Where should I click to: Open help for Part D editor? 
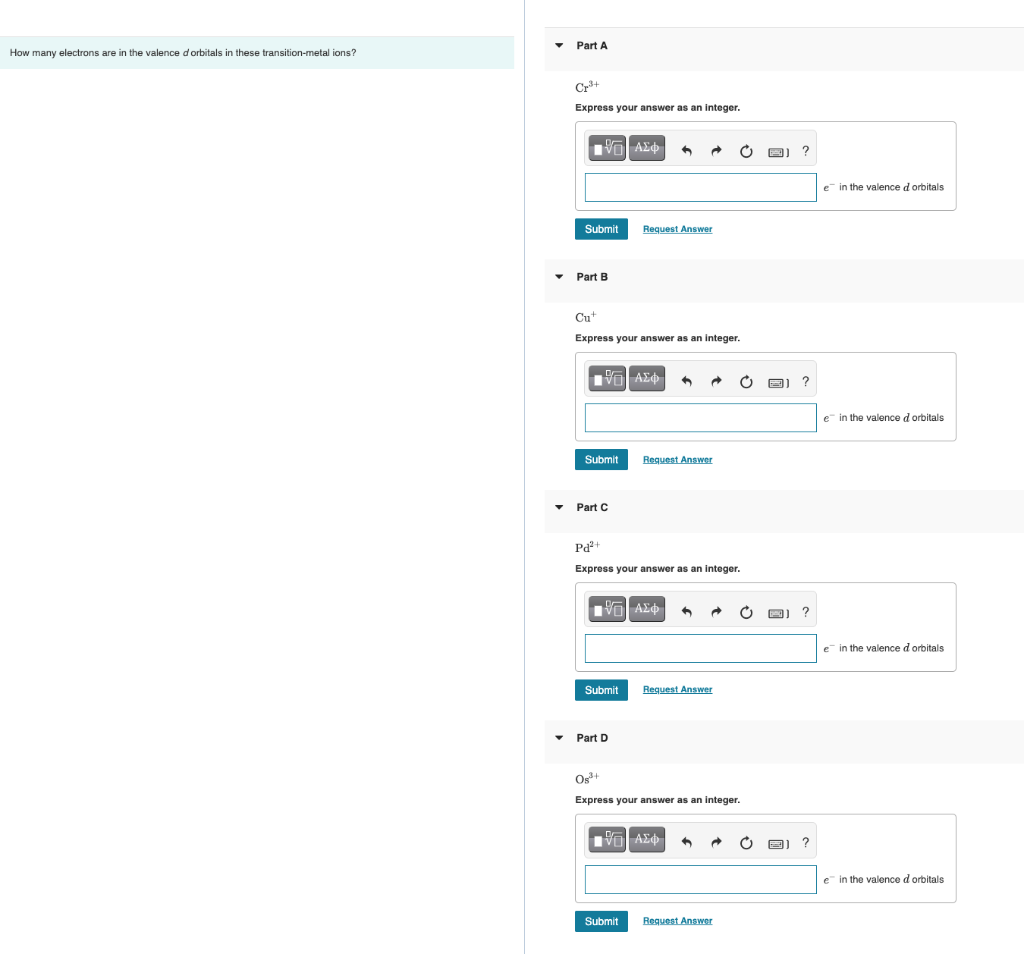click(x=806, y=842)
